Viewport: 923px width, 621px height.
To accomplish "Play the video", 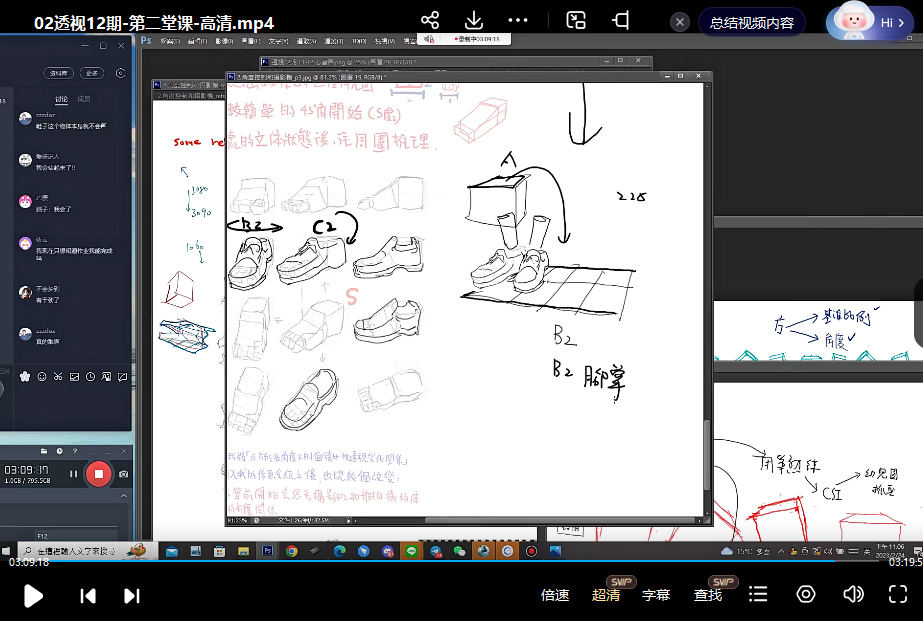I will point(33,595).
